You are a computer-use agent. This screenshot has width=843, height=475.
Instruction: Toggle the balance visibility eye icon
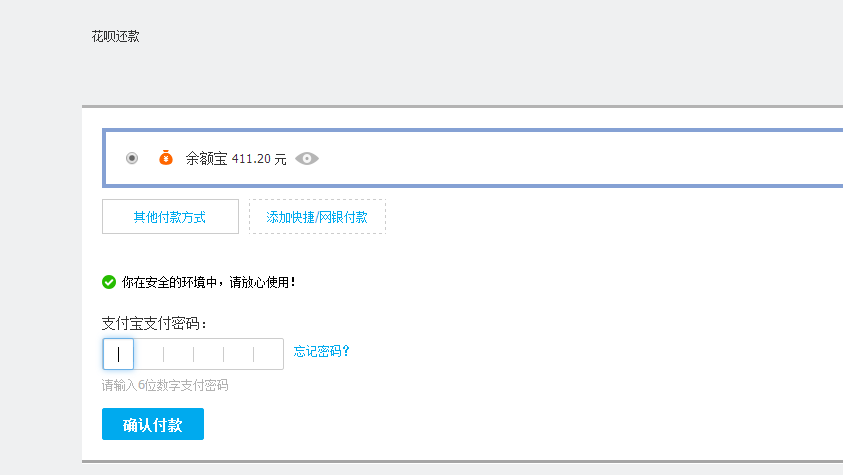click(x=307, y=159)
